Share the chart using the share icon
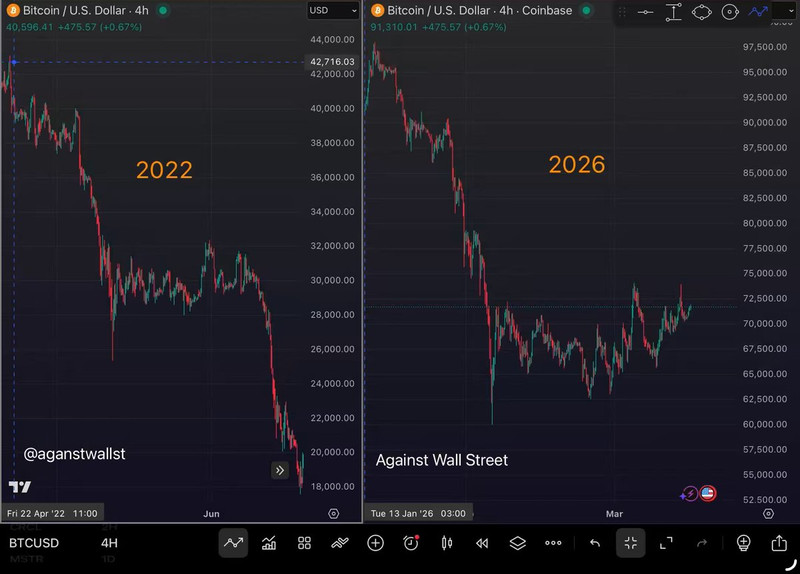Image resolution: width=800 pixels, height=574 pixels. 779,543
